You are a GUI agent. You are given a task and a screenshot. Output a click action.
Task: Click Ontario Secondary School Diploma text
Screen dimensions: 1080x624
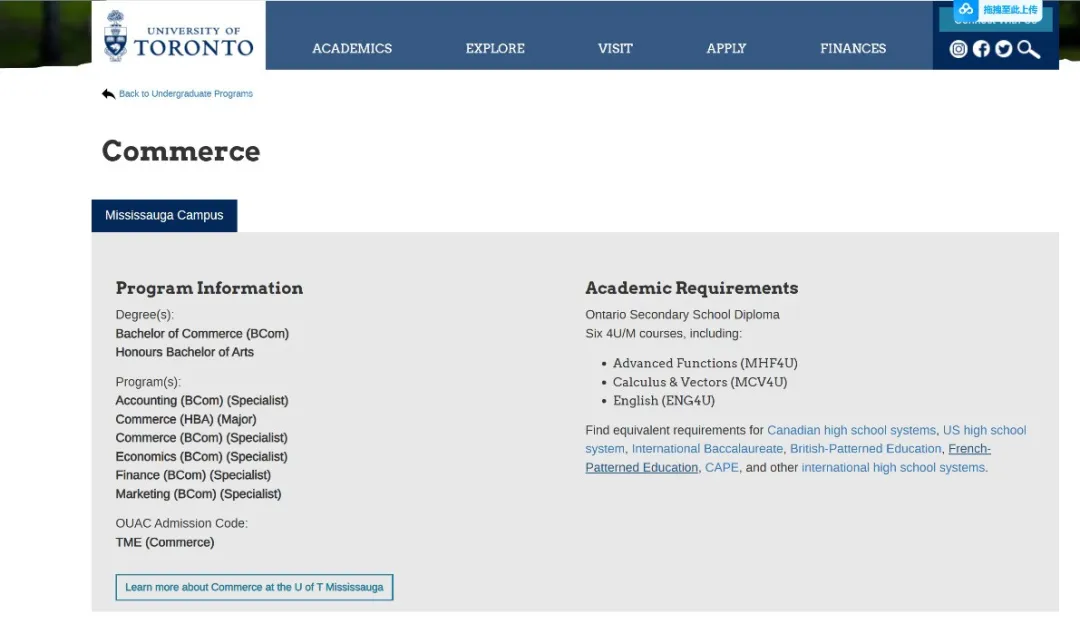pyautogui.click(x=683, y=315)
